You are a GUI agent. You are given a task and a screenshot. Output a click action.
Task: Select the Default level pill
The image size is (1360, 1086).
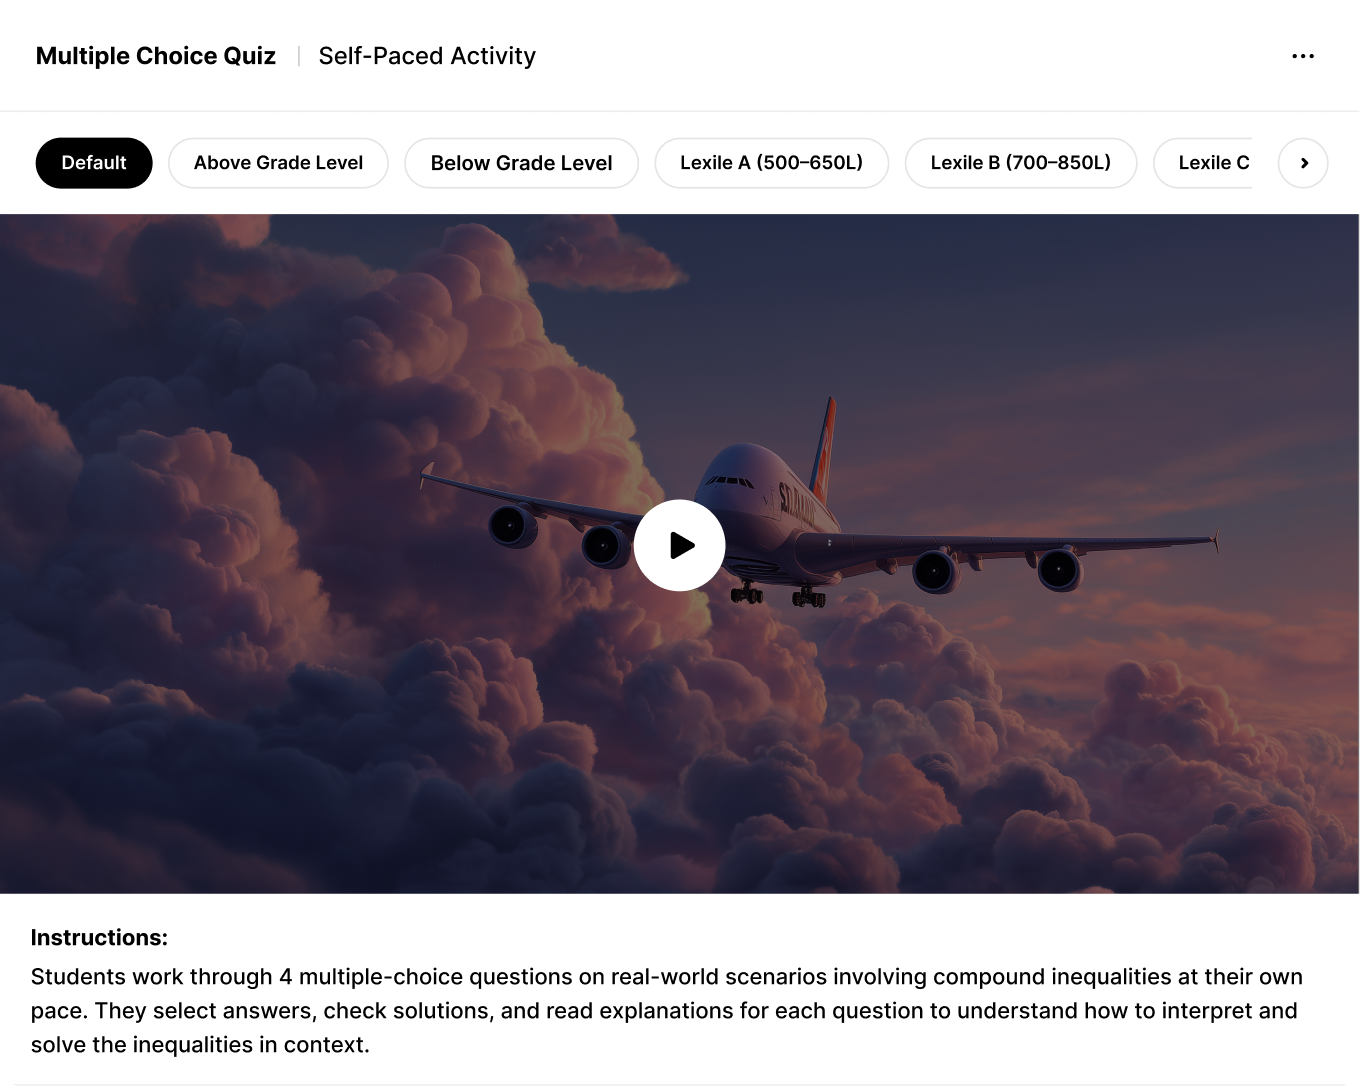(x=94, y=163)
